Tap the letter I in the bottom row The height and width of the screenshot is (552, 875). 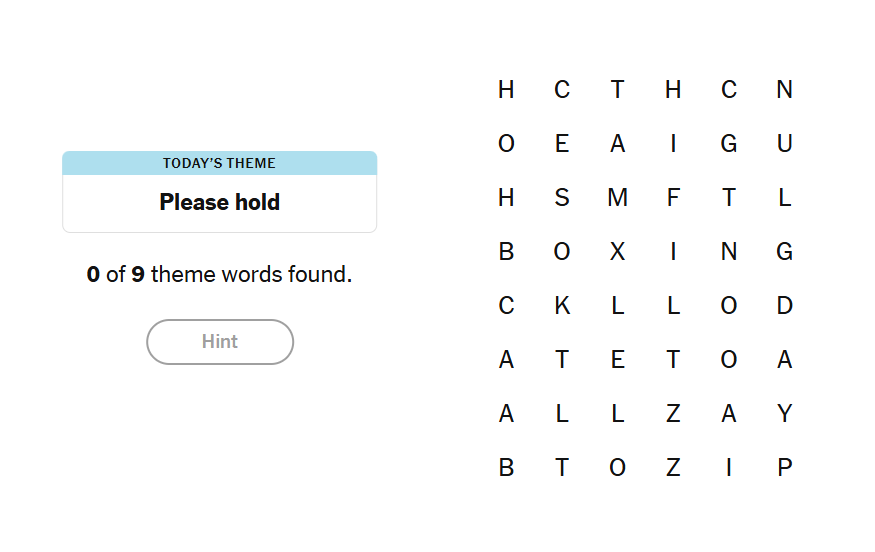pos(729,467)
